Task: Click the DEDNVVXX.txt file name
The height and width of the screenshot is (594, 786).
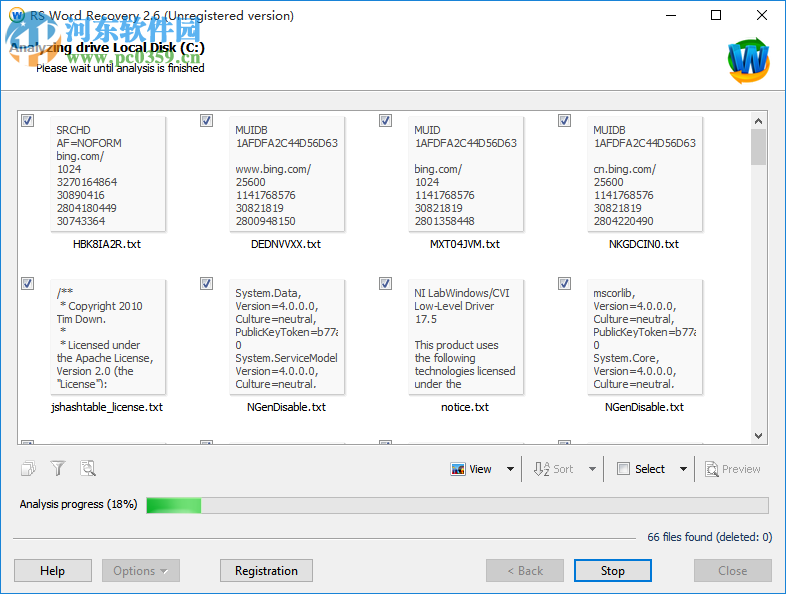Action: [286, 244]
